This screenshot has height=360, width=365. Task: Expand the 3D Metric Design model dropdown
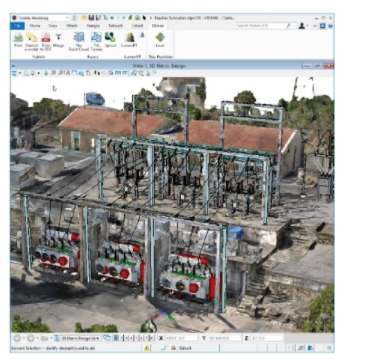coord(77,338)
